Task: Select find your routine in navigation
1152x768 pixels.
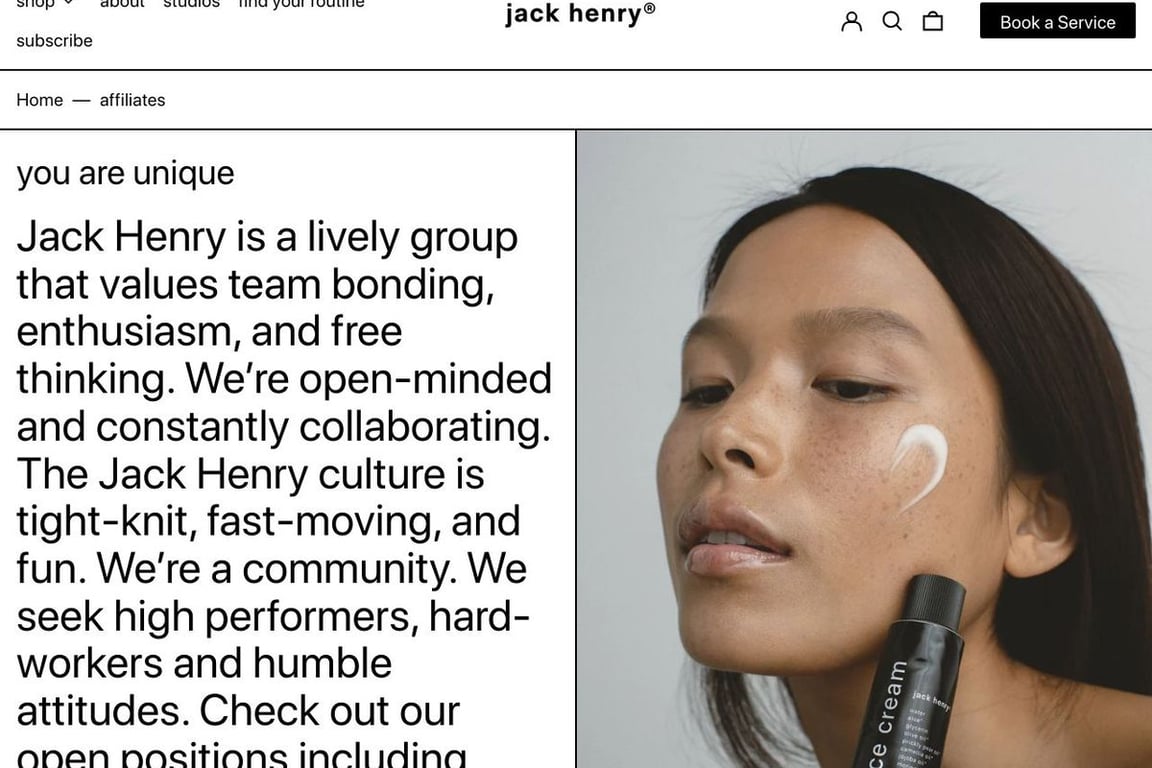Action: coord(301,4)
